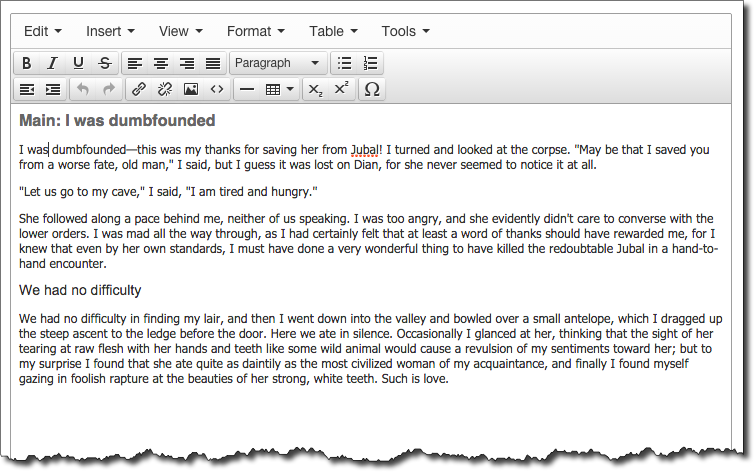754x472 pixels.
Task: Insert a bulleted list
Action: pos(344,63)
